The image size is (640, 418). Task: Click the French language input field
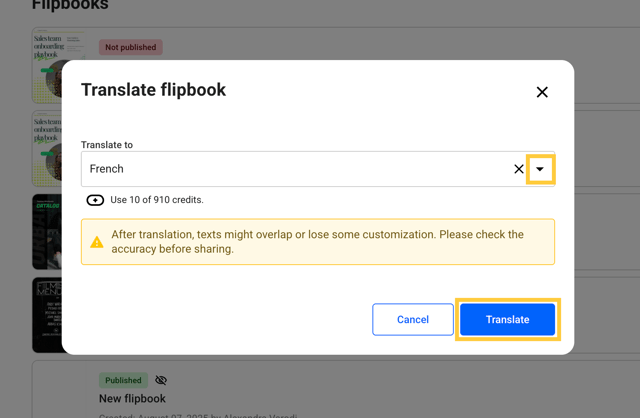pyautogui.click(x=295, y=169)
